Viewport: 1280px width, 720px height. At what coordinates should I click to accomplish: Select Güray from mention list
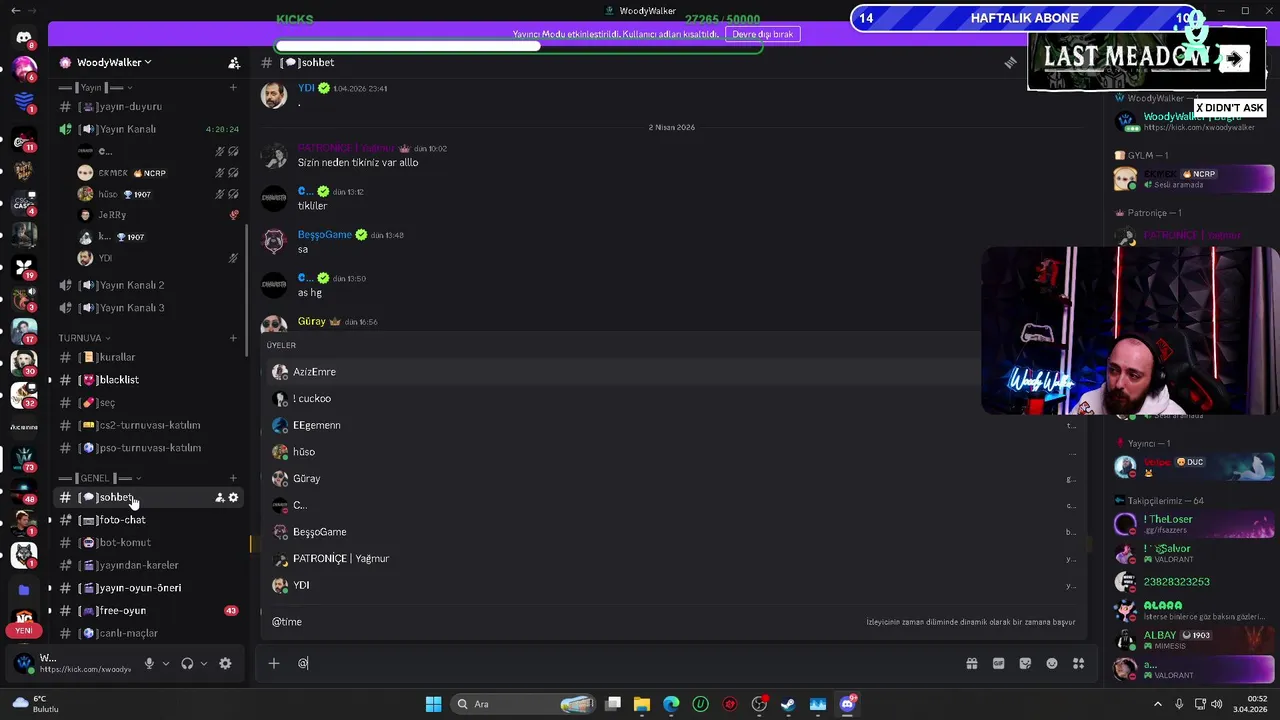pos(672,478)
